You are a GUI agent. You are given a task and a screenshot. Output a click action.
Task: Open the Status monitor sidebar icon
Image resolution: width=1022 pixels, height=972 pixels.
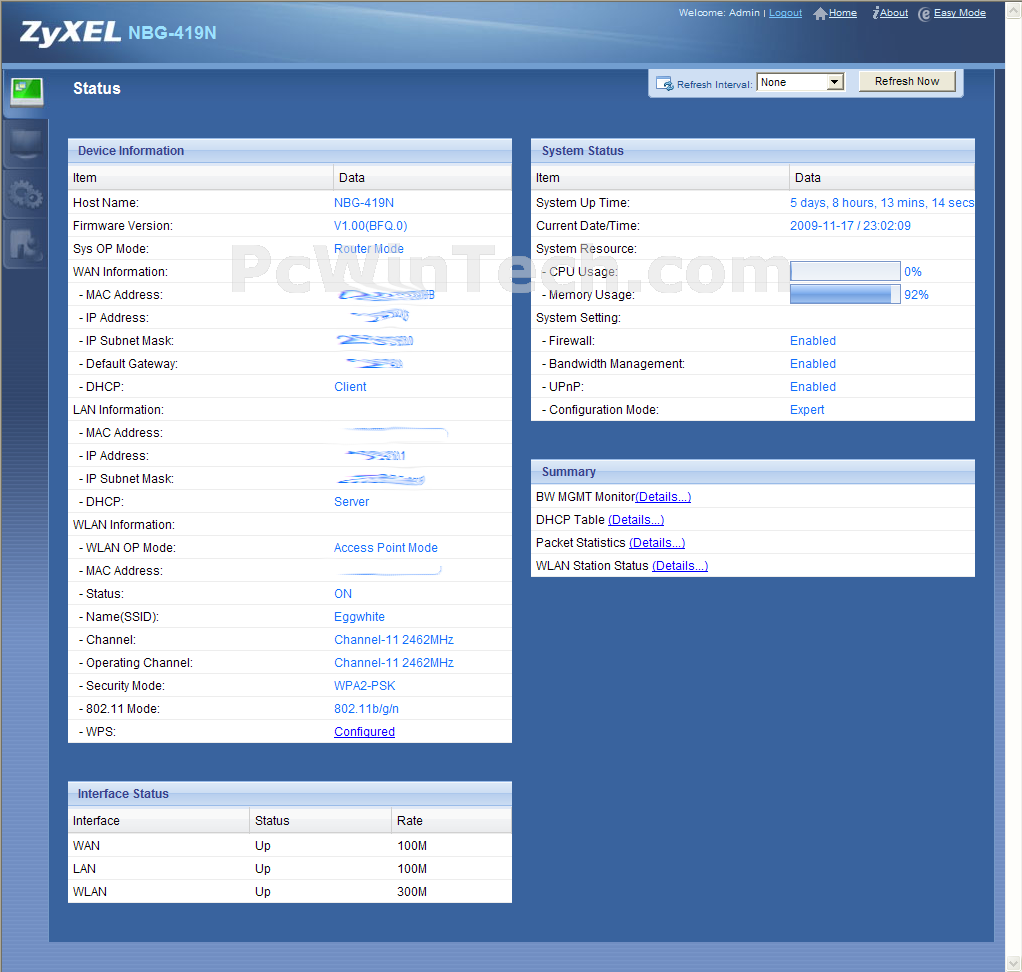(x=27, y=92)
